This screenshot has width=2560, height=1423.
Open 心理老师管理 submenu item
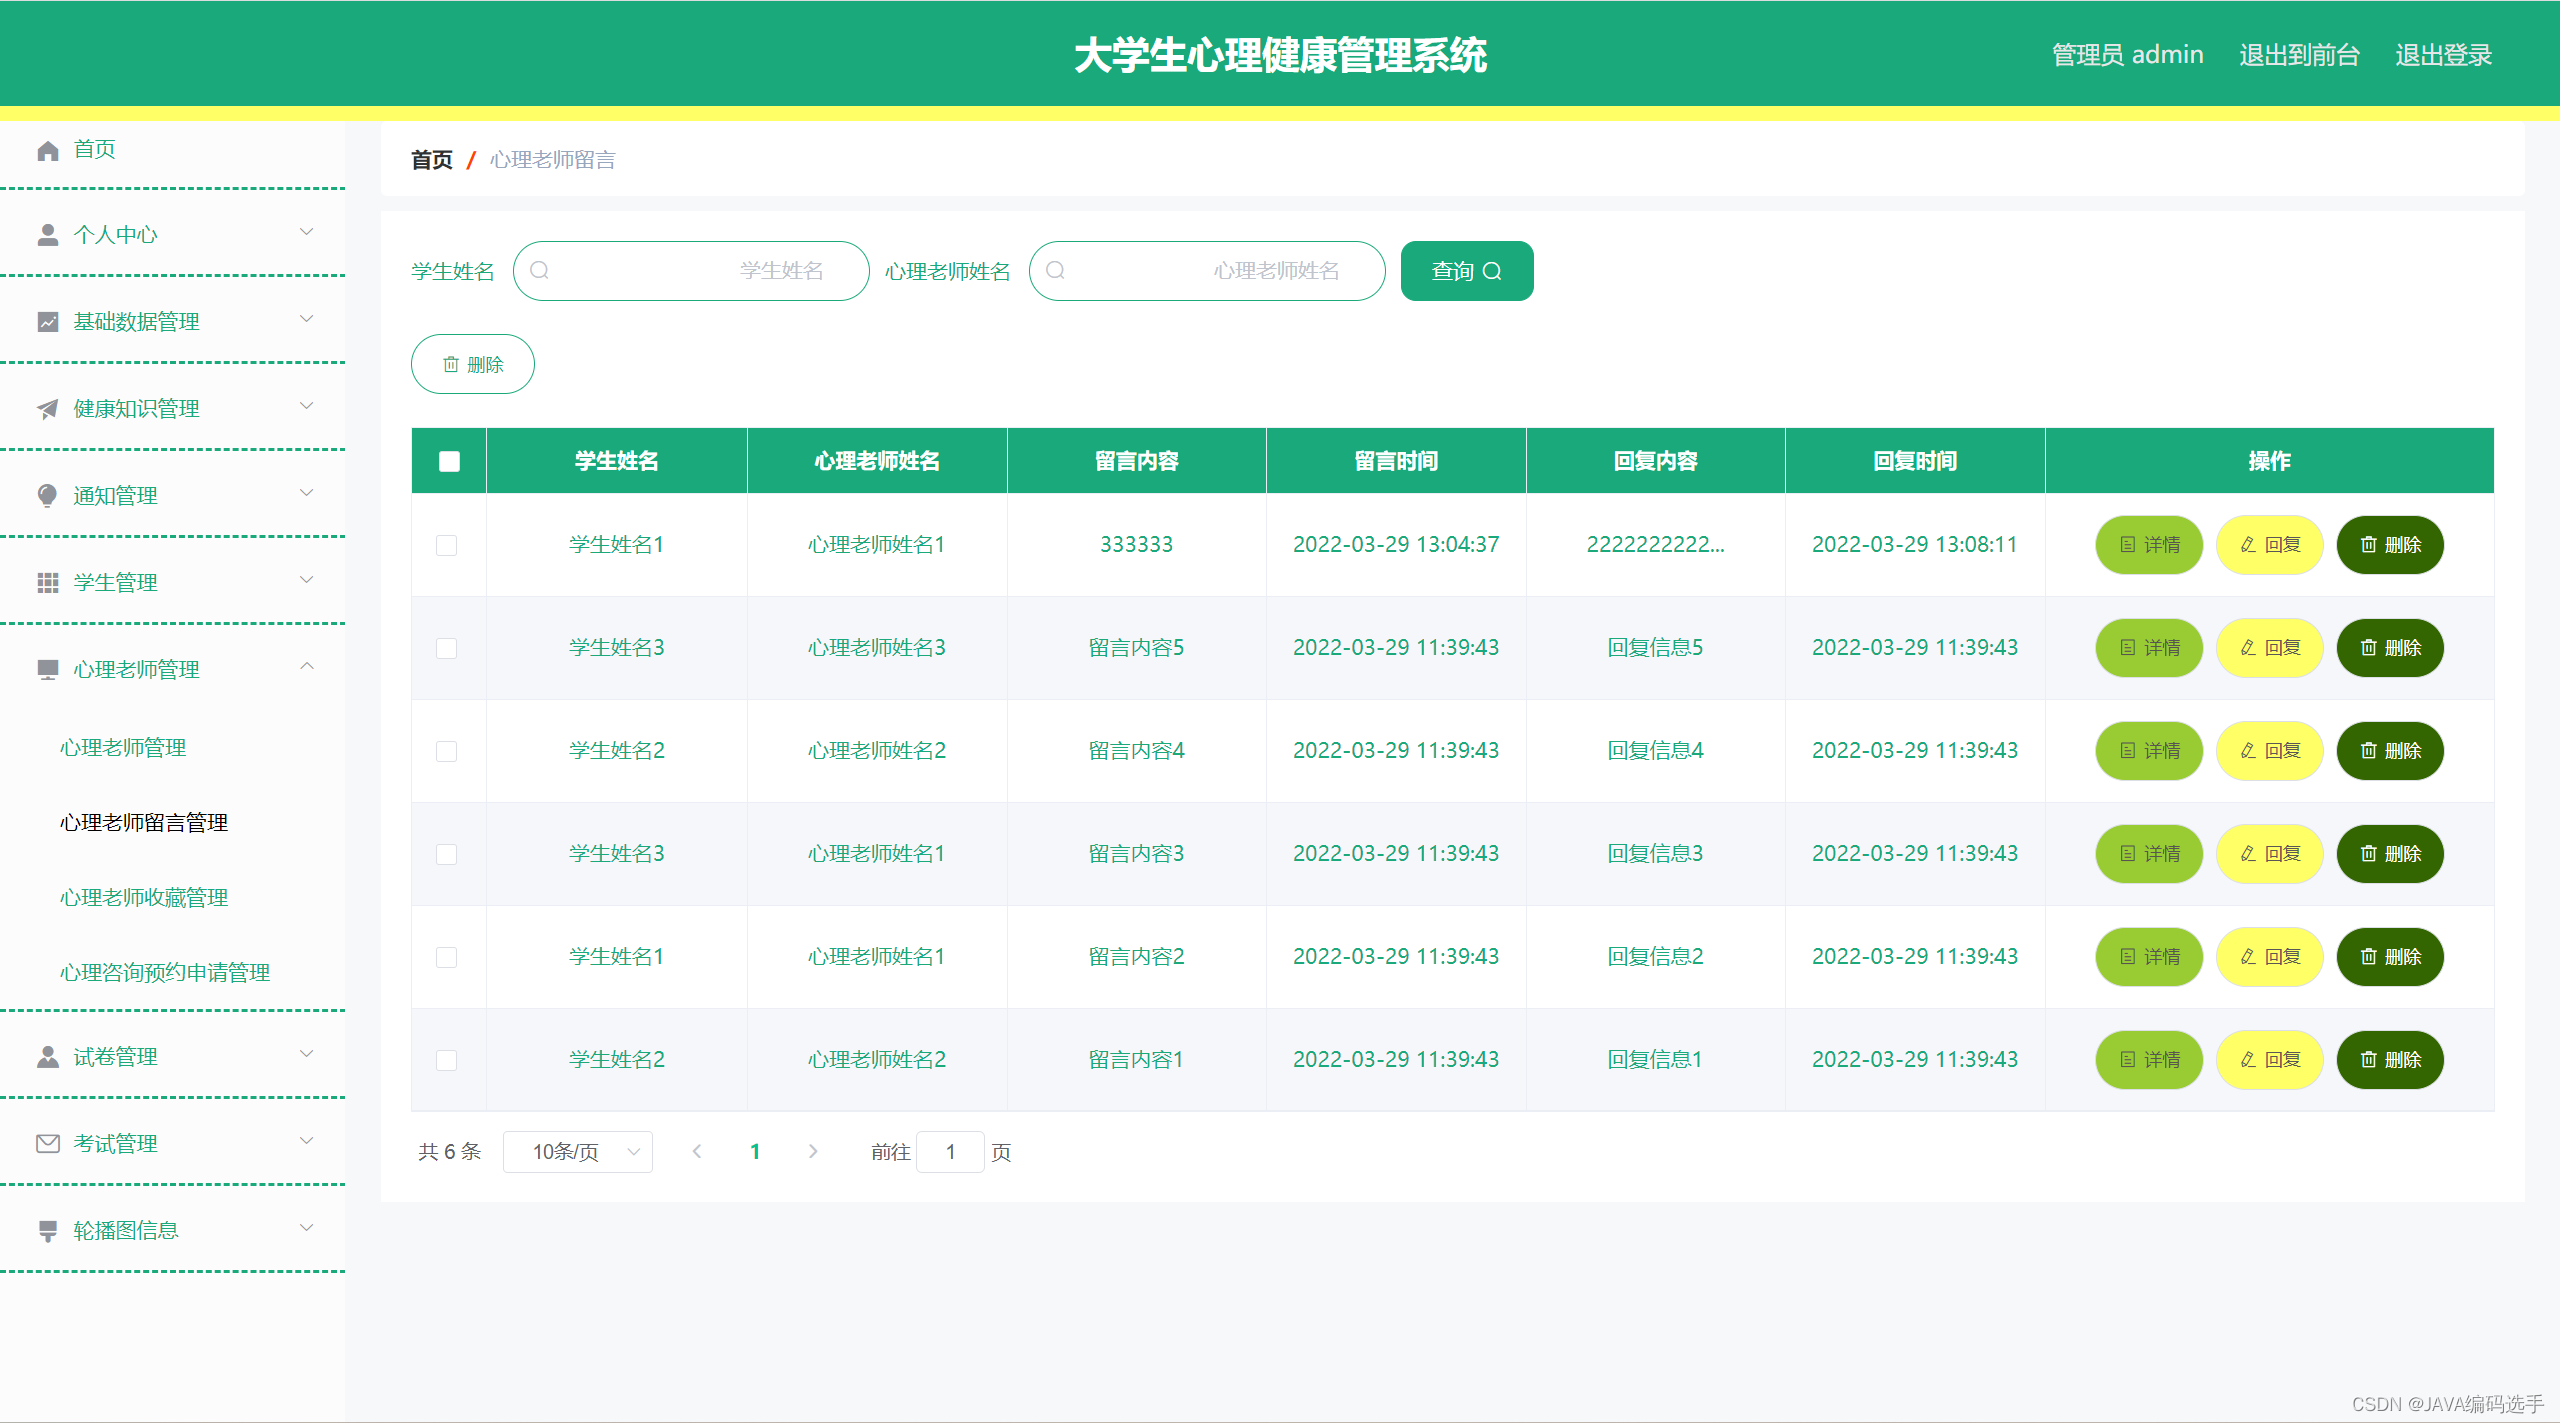[123, 748]
